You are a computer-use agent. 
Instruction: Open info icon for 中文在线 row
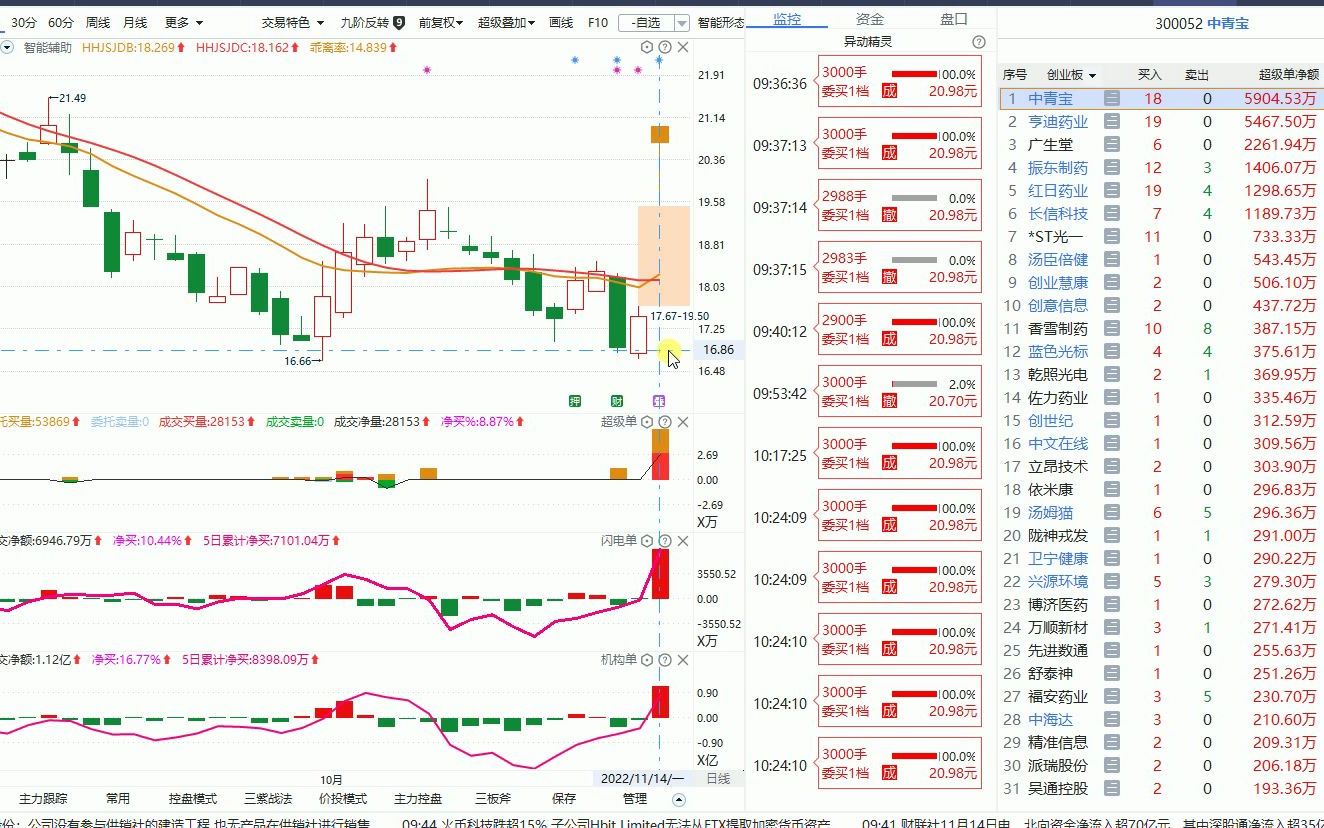coord(1112,443)
